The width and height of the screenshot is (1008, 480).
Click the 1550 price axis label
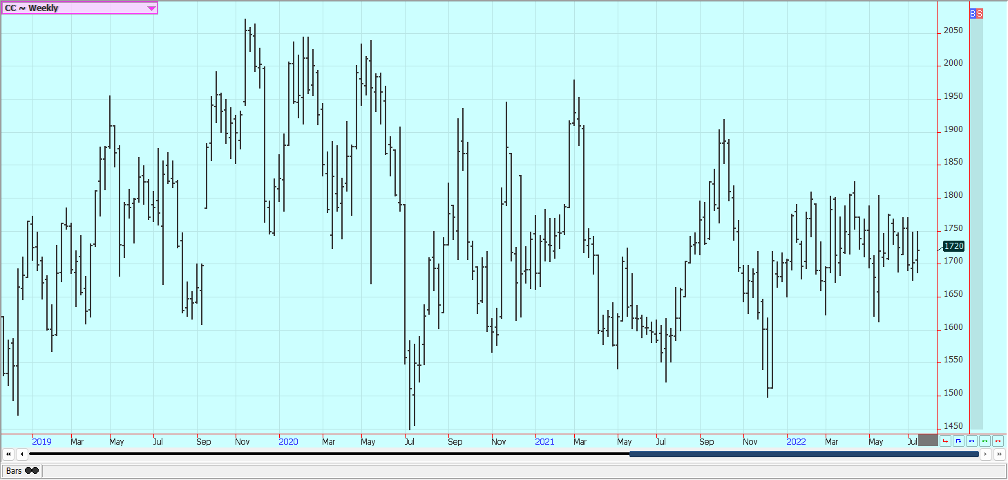pos(953,360)
